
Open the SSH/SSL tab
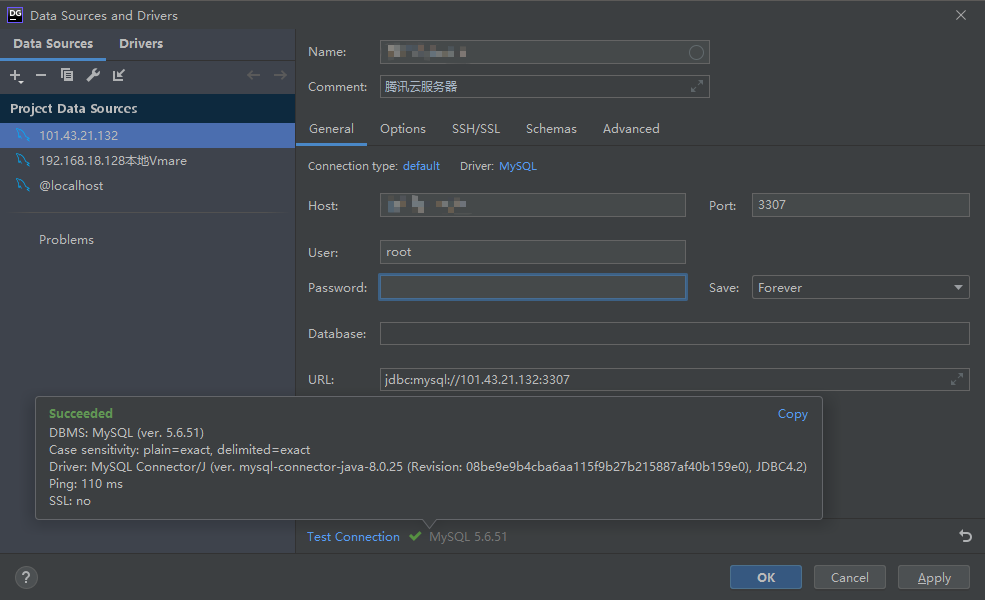point(476,129)
